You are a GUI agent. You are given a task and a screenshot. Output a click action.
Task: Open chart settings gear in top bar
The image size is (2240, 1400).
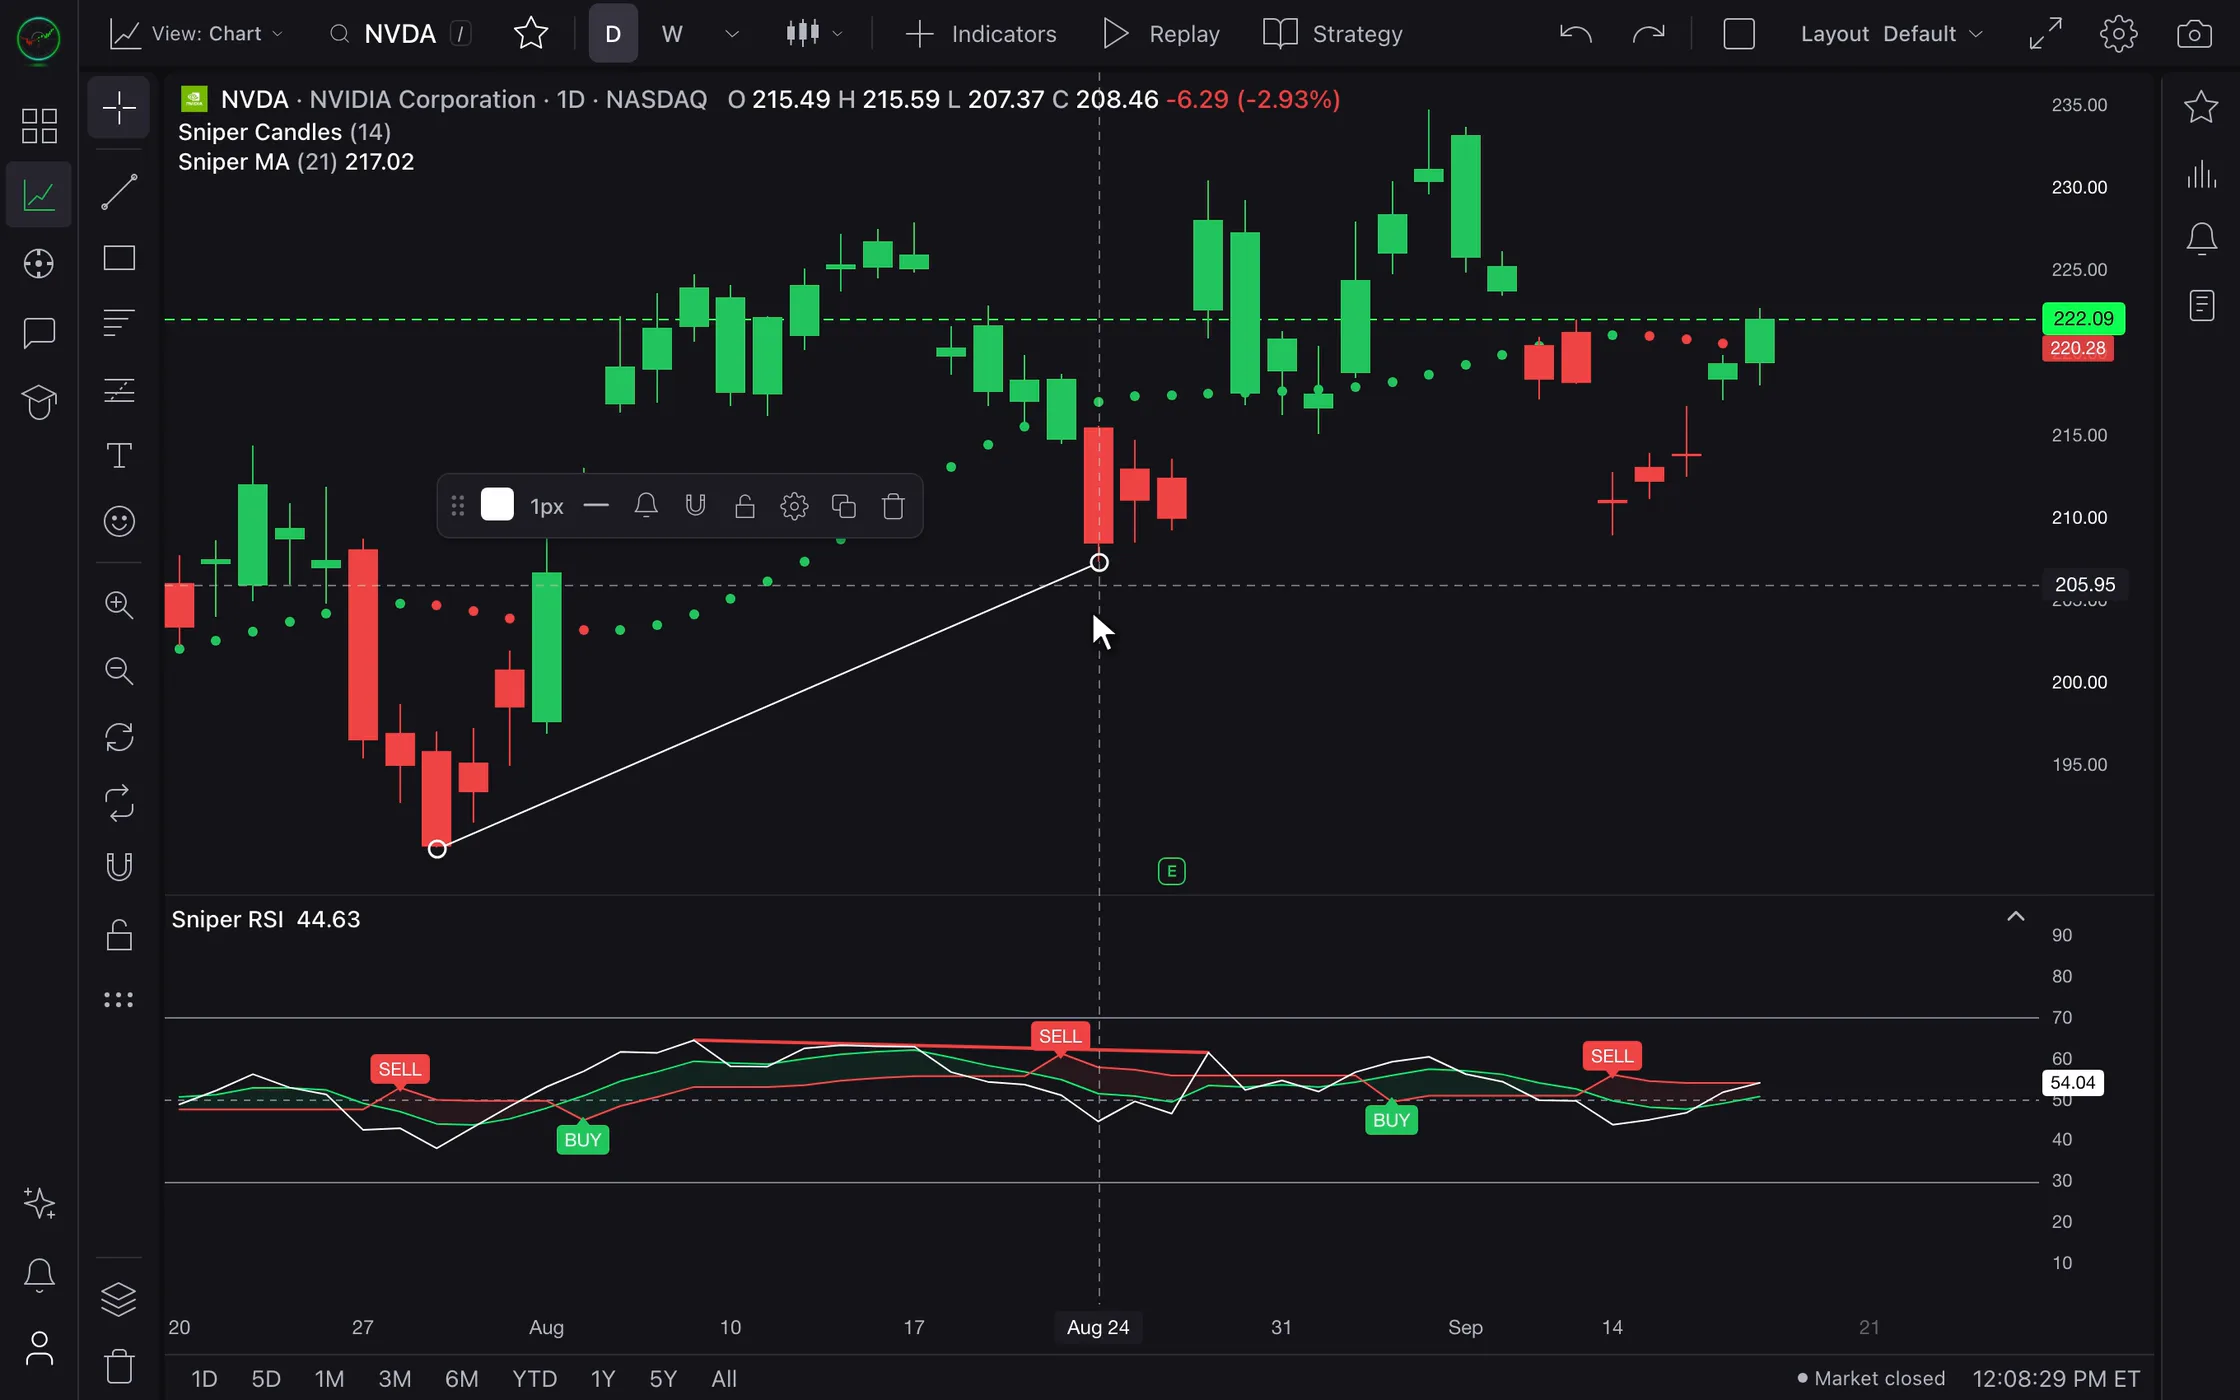tap(2118, 34)
